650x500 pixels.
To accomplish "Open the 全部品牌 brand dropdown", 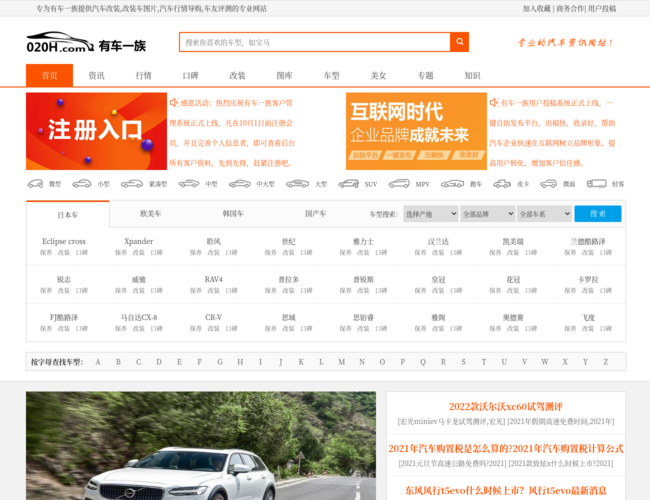I will [487, 214].
